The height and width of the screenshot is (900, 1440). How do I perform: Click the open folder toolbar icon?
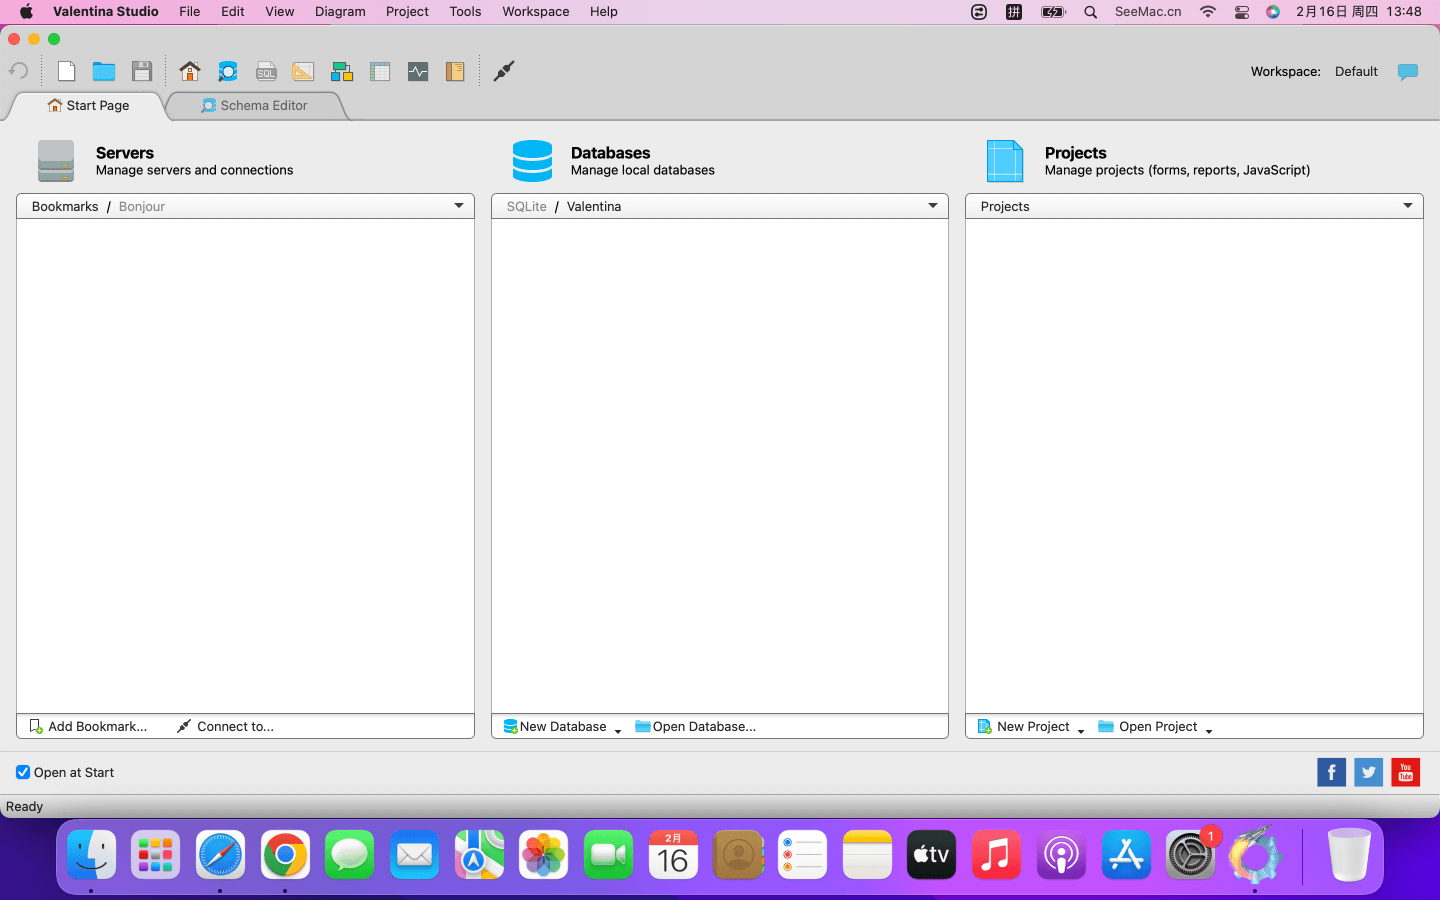point(104,71)
